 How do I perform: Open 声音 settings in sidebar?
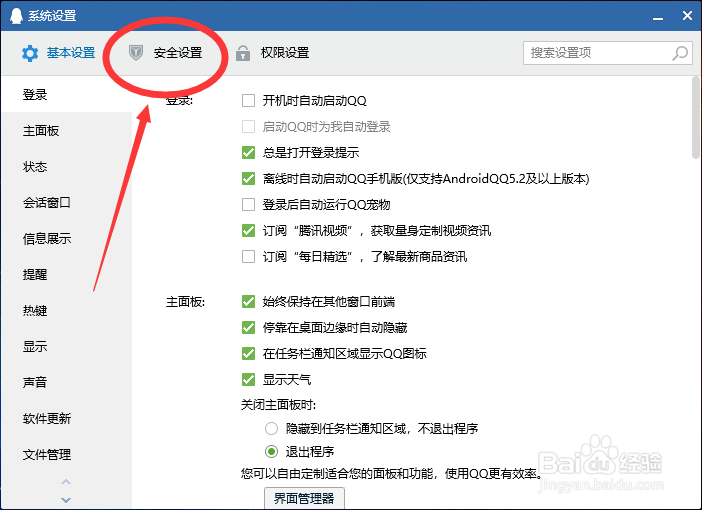click(66, 382)
